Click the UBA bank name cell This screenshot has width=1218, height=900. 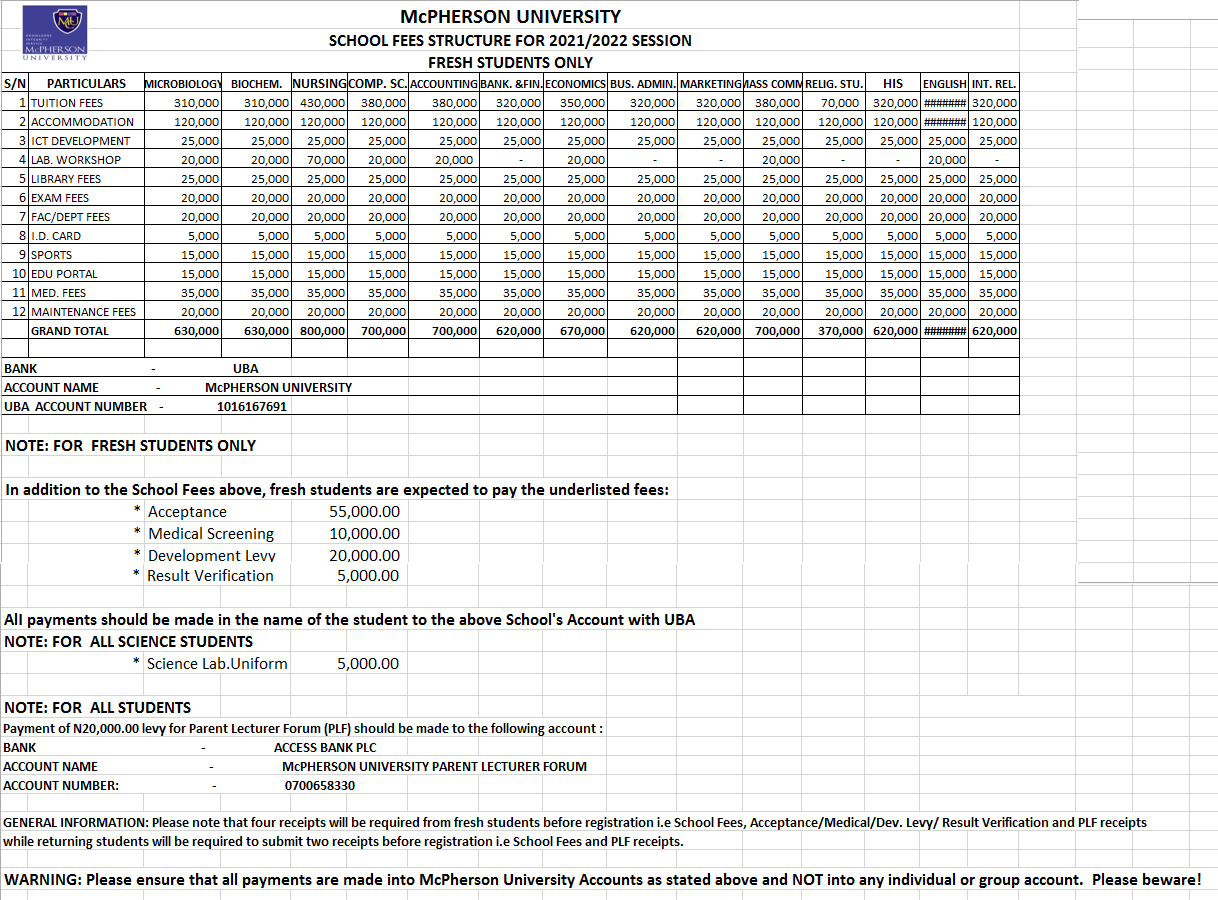[x=245, y=368]
